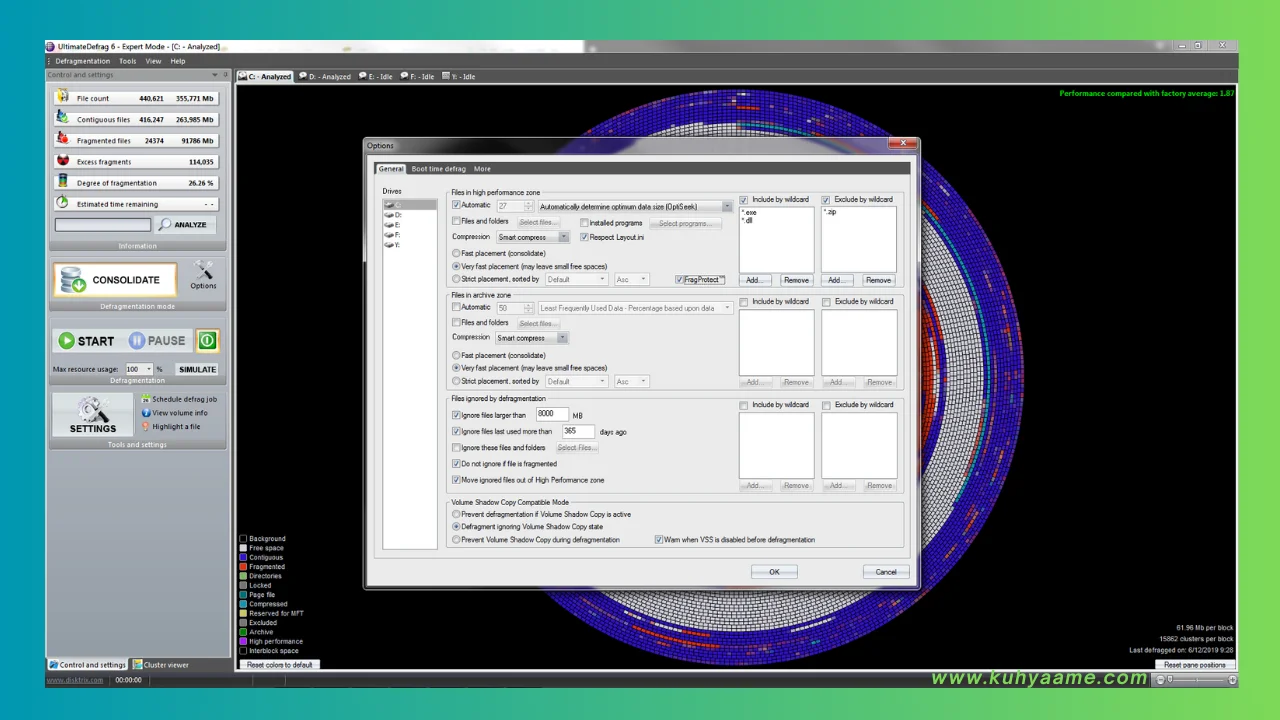This screenshot has height=720, width=1280.
Task: Open Max resource usage dropdown
Action: pos(147,369)
